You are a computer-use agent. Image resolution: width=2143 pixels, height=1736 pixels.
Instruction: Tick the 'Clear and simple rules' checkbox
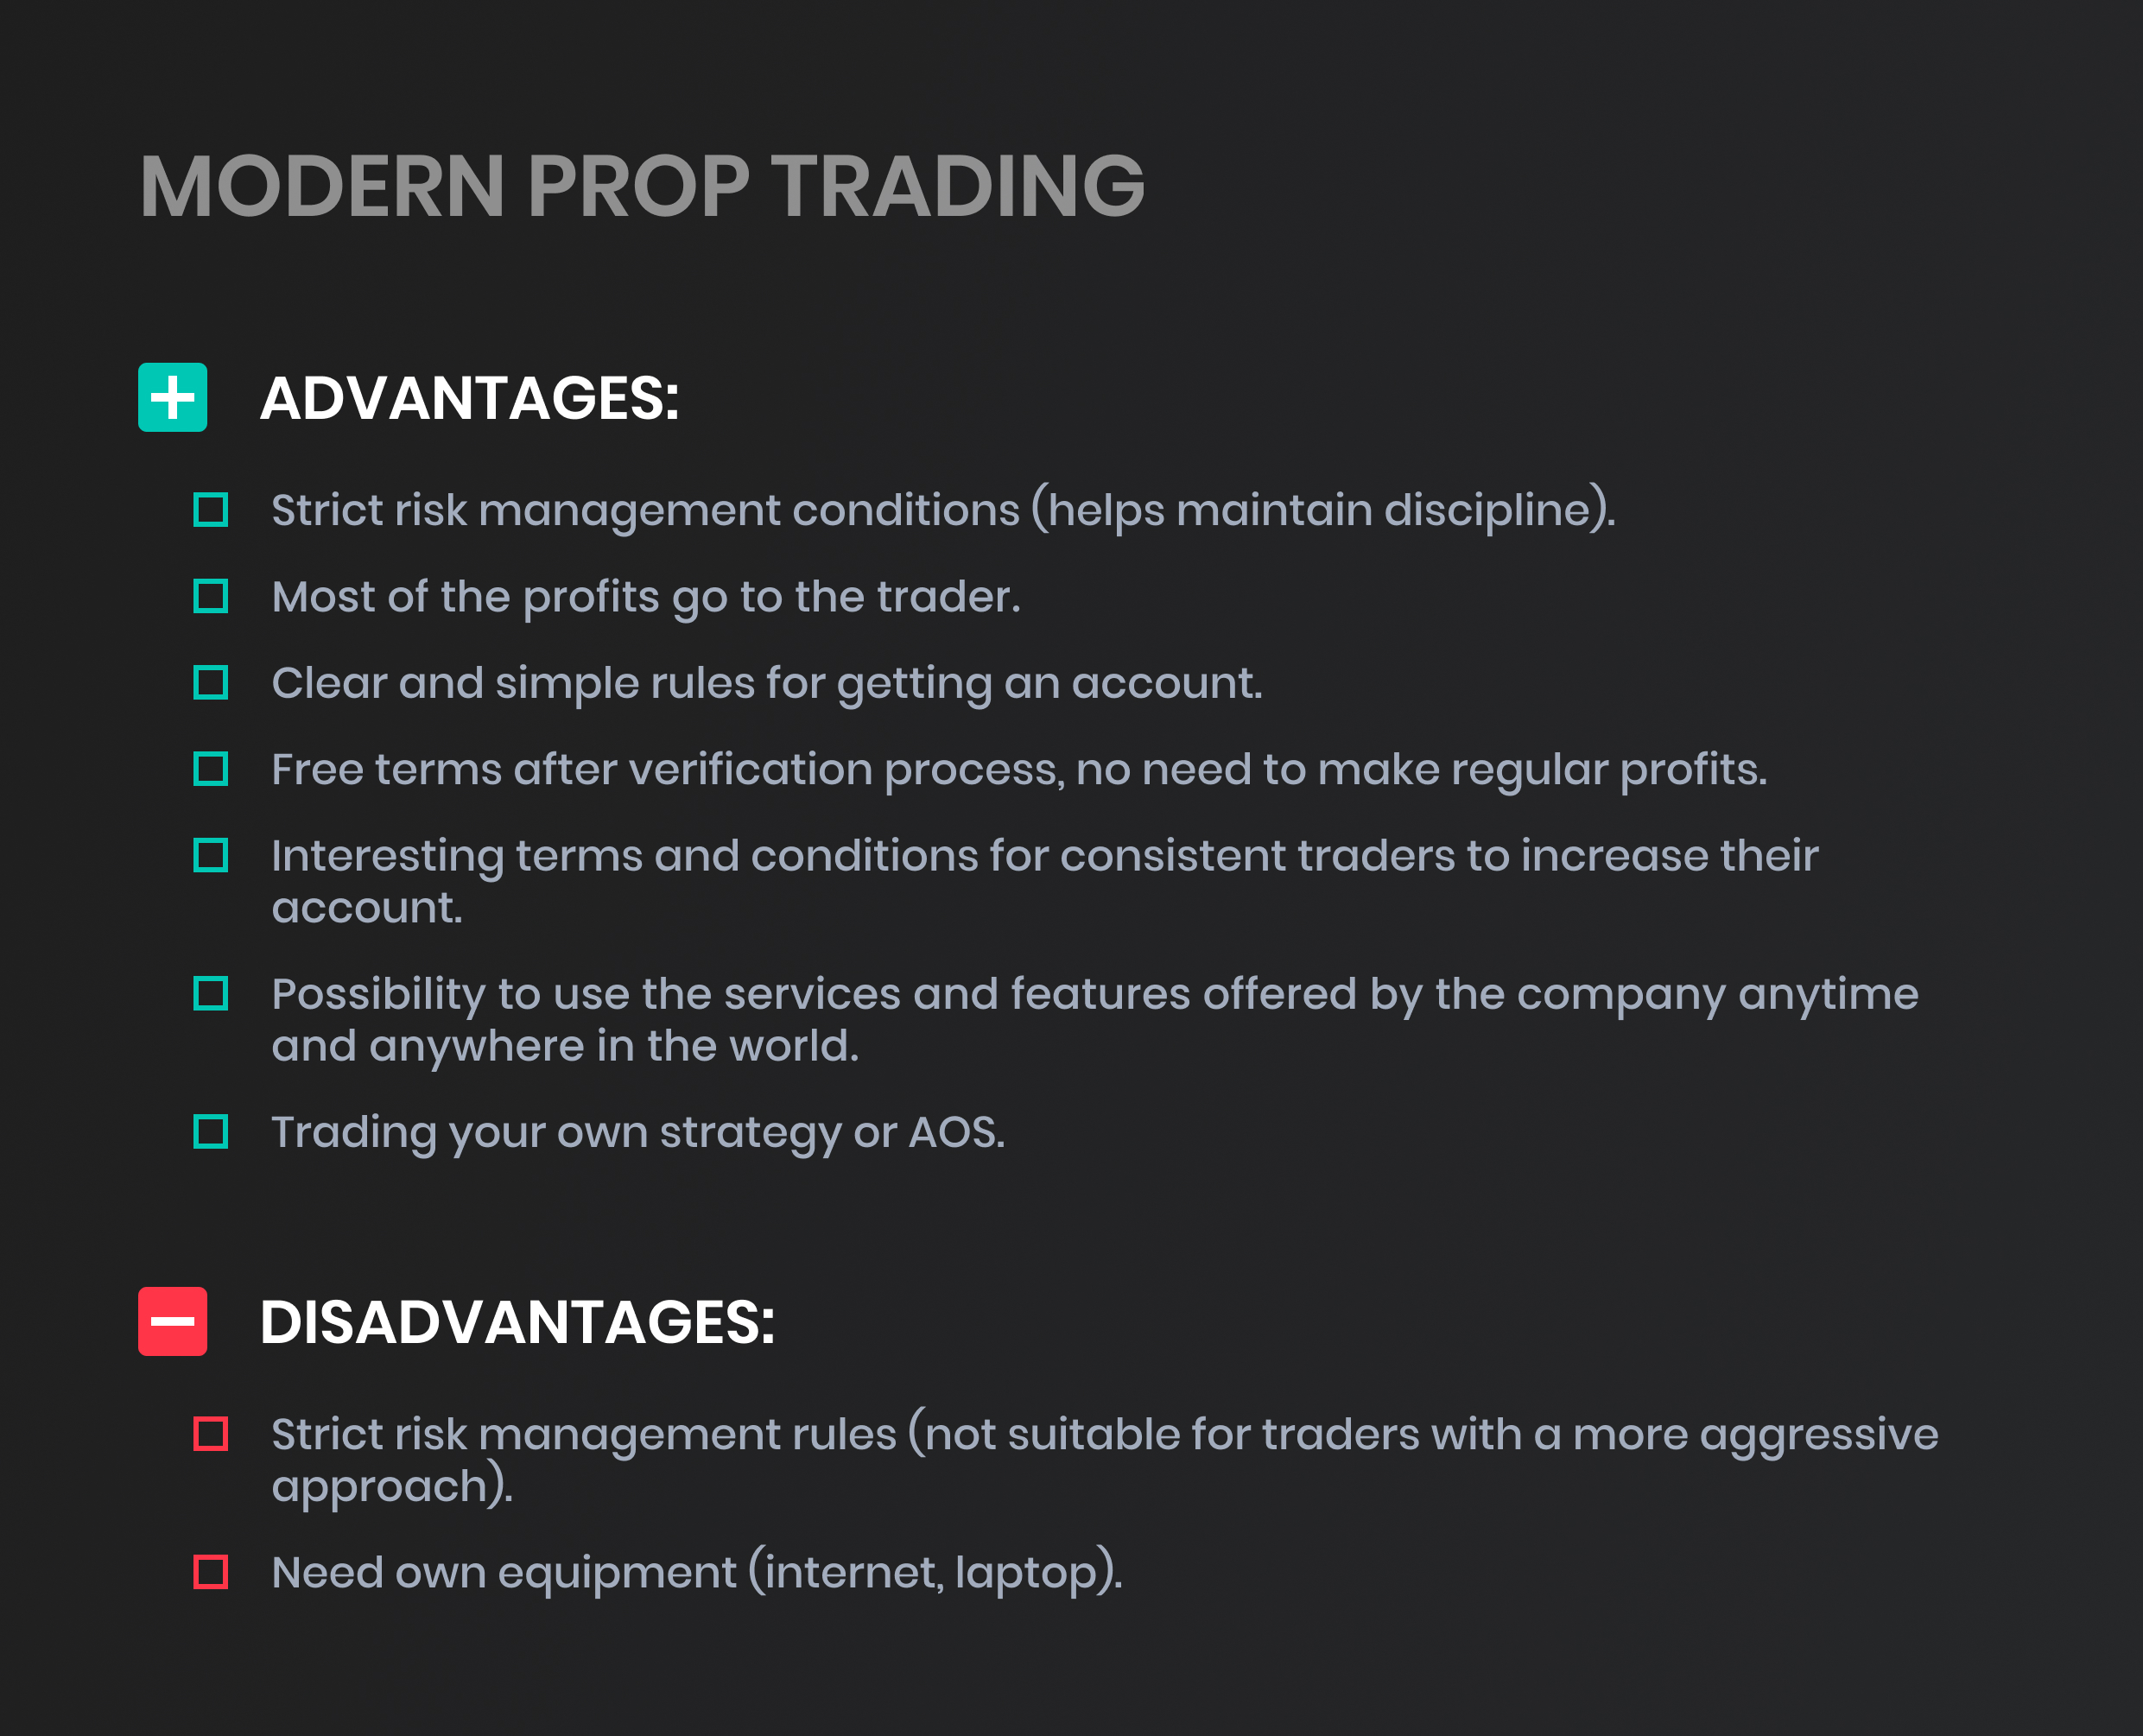point(210,683)
